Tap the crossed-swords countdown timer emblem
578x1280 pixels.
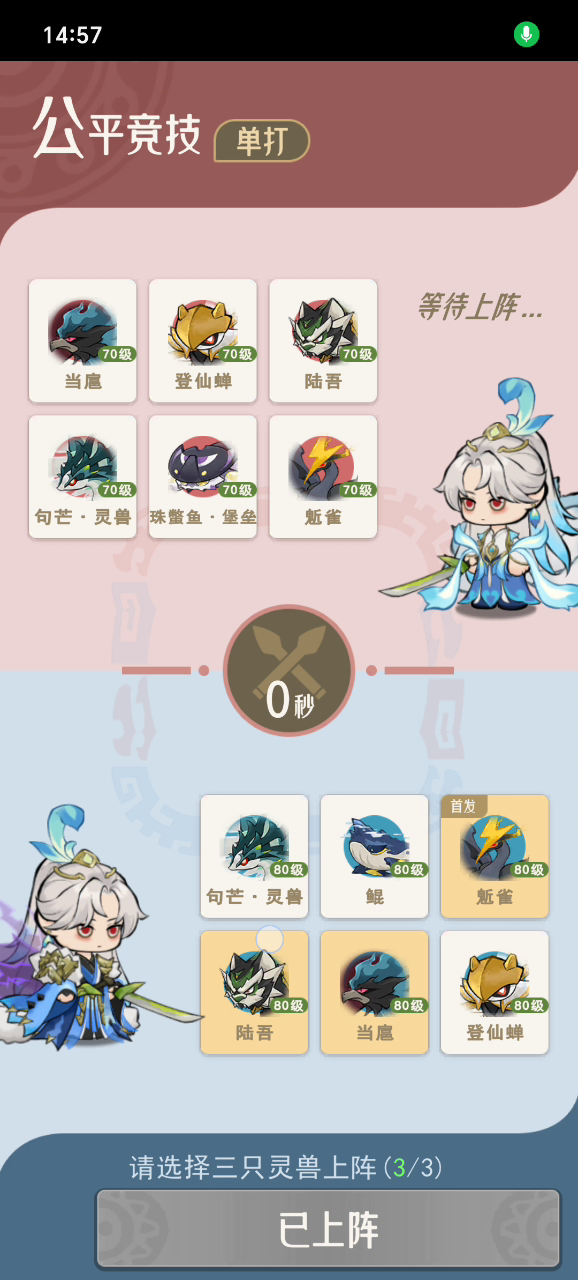pyautogui.click(x=289, y=671)
